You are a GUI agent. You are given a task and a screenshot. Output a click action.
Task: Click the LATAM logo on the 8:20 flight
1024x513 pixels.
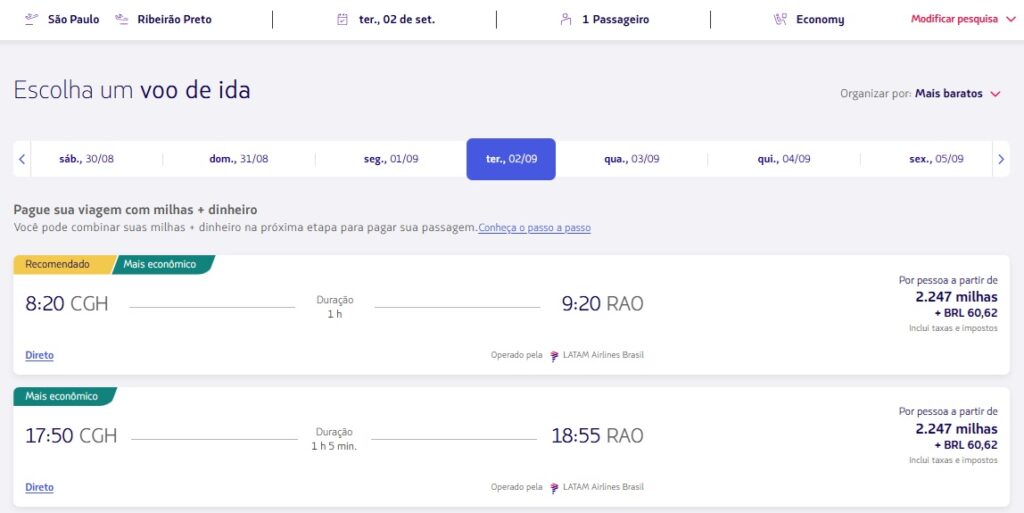click(x=554, y=356)
